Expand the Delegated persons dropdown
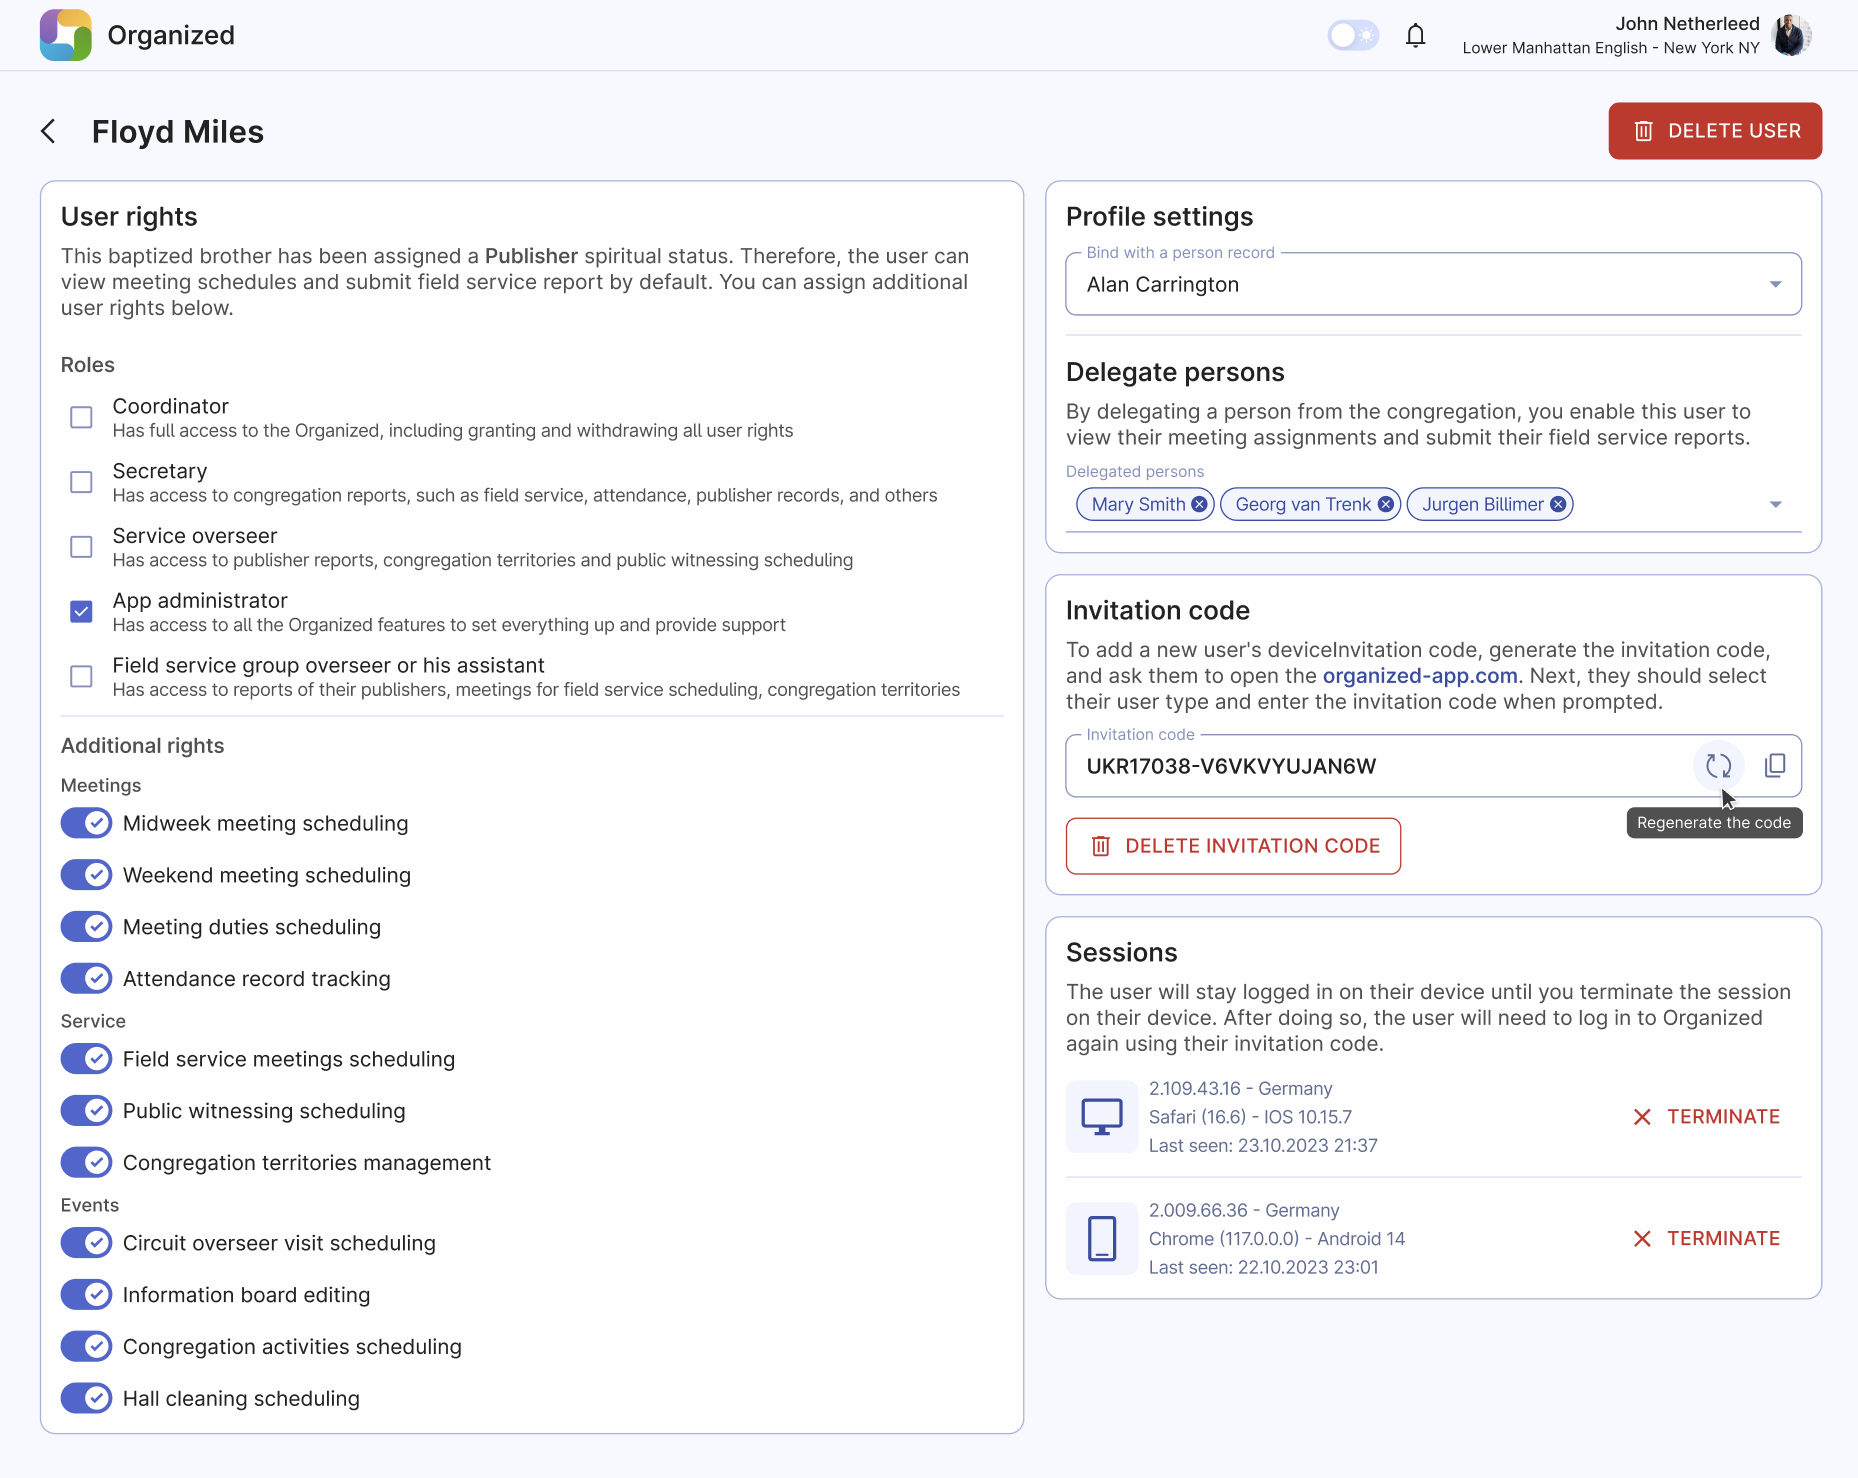 pos(1776,504)
